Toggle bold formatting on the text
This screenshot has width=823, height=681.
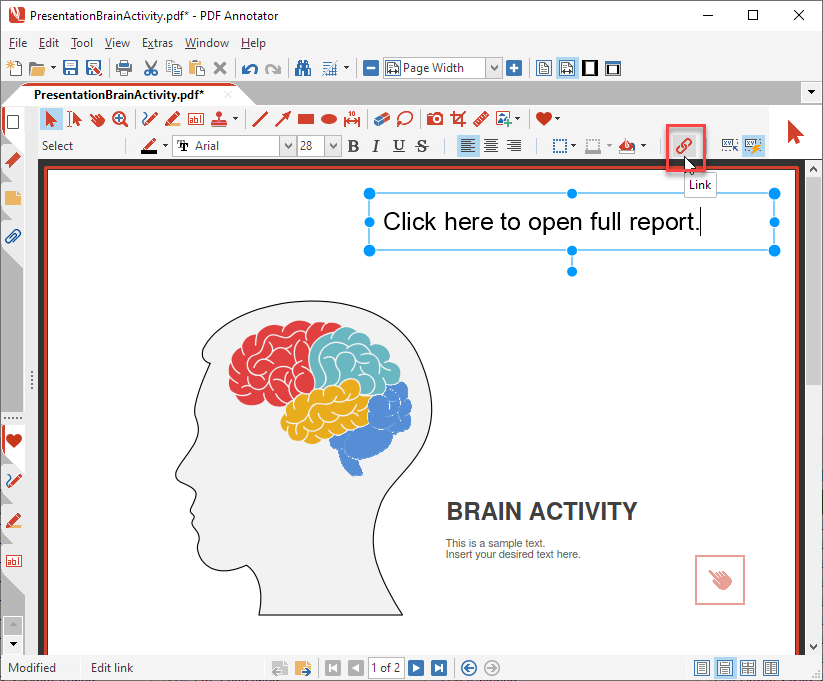352,146
